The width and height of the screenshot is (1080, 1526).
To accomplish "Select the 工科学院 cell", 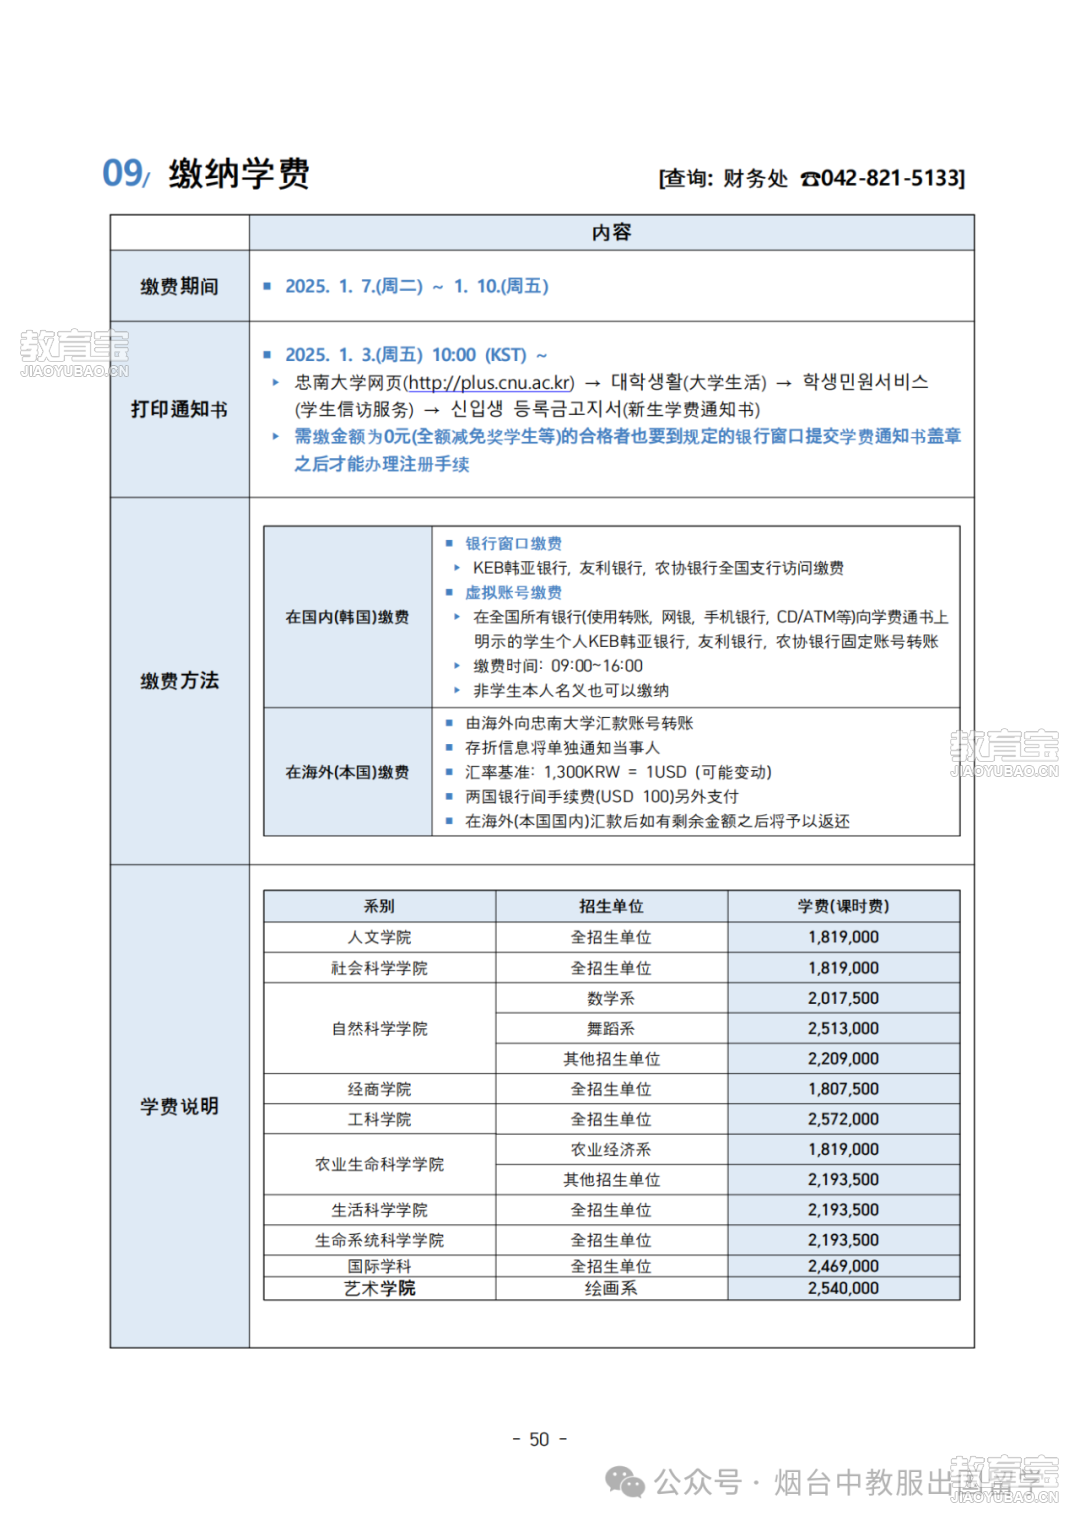I will coord(380,1119).
